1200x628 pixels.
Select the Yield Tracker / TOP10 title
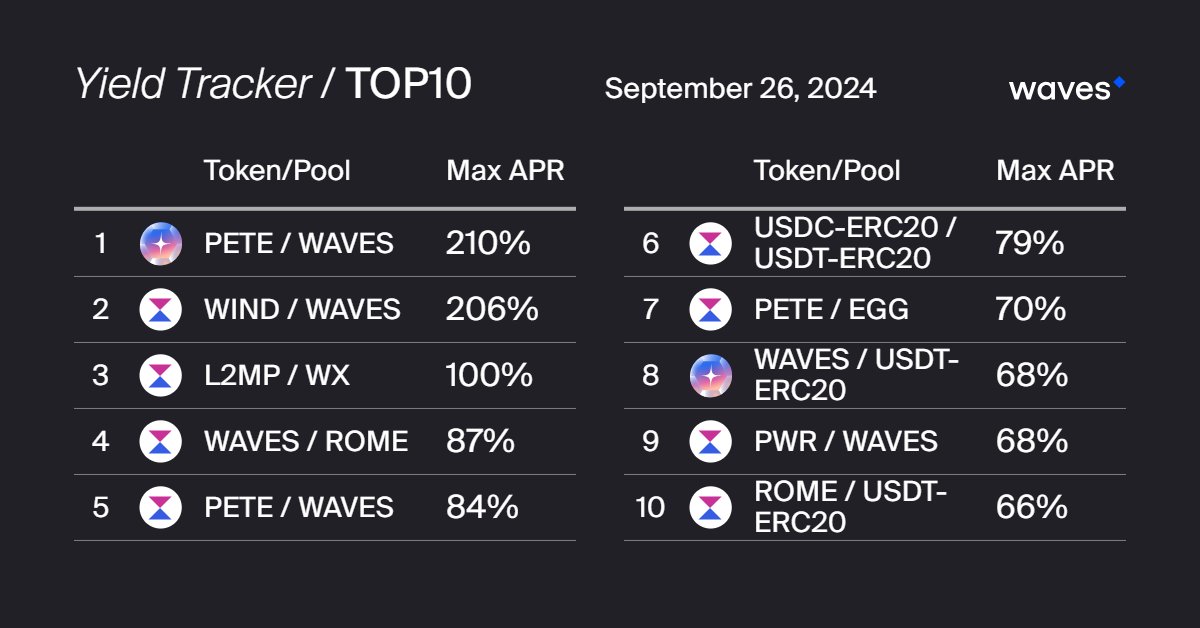273,85
